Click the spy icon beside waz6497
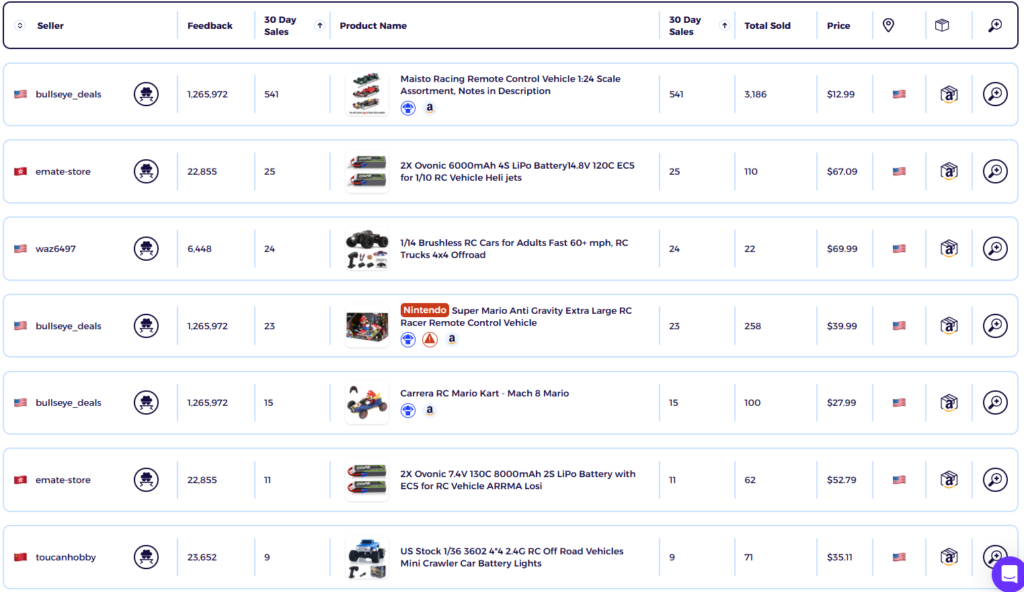 [x=146, y=248]
